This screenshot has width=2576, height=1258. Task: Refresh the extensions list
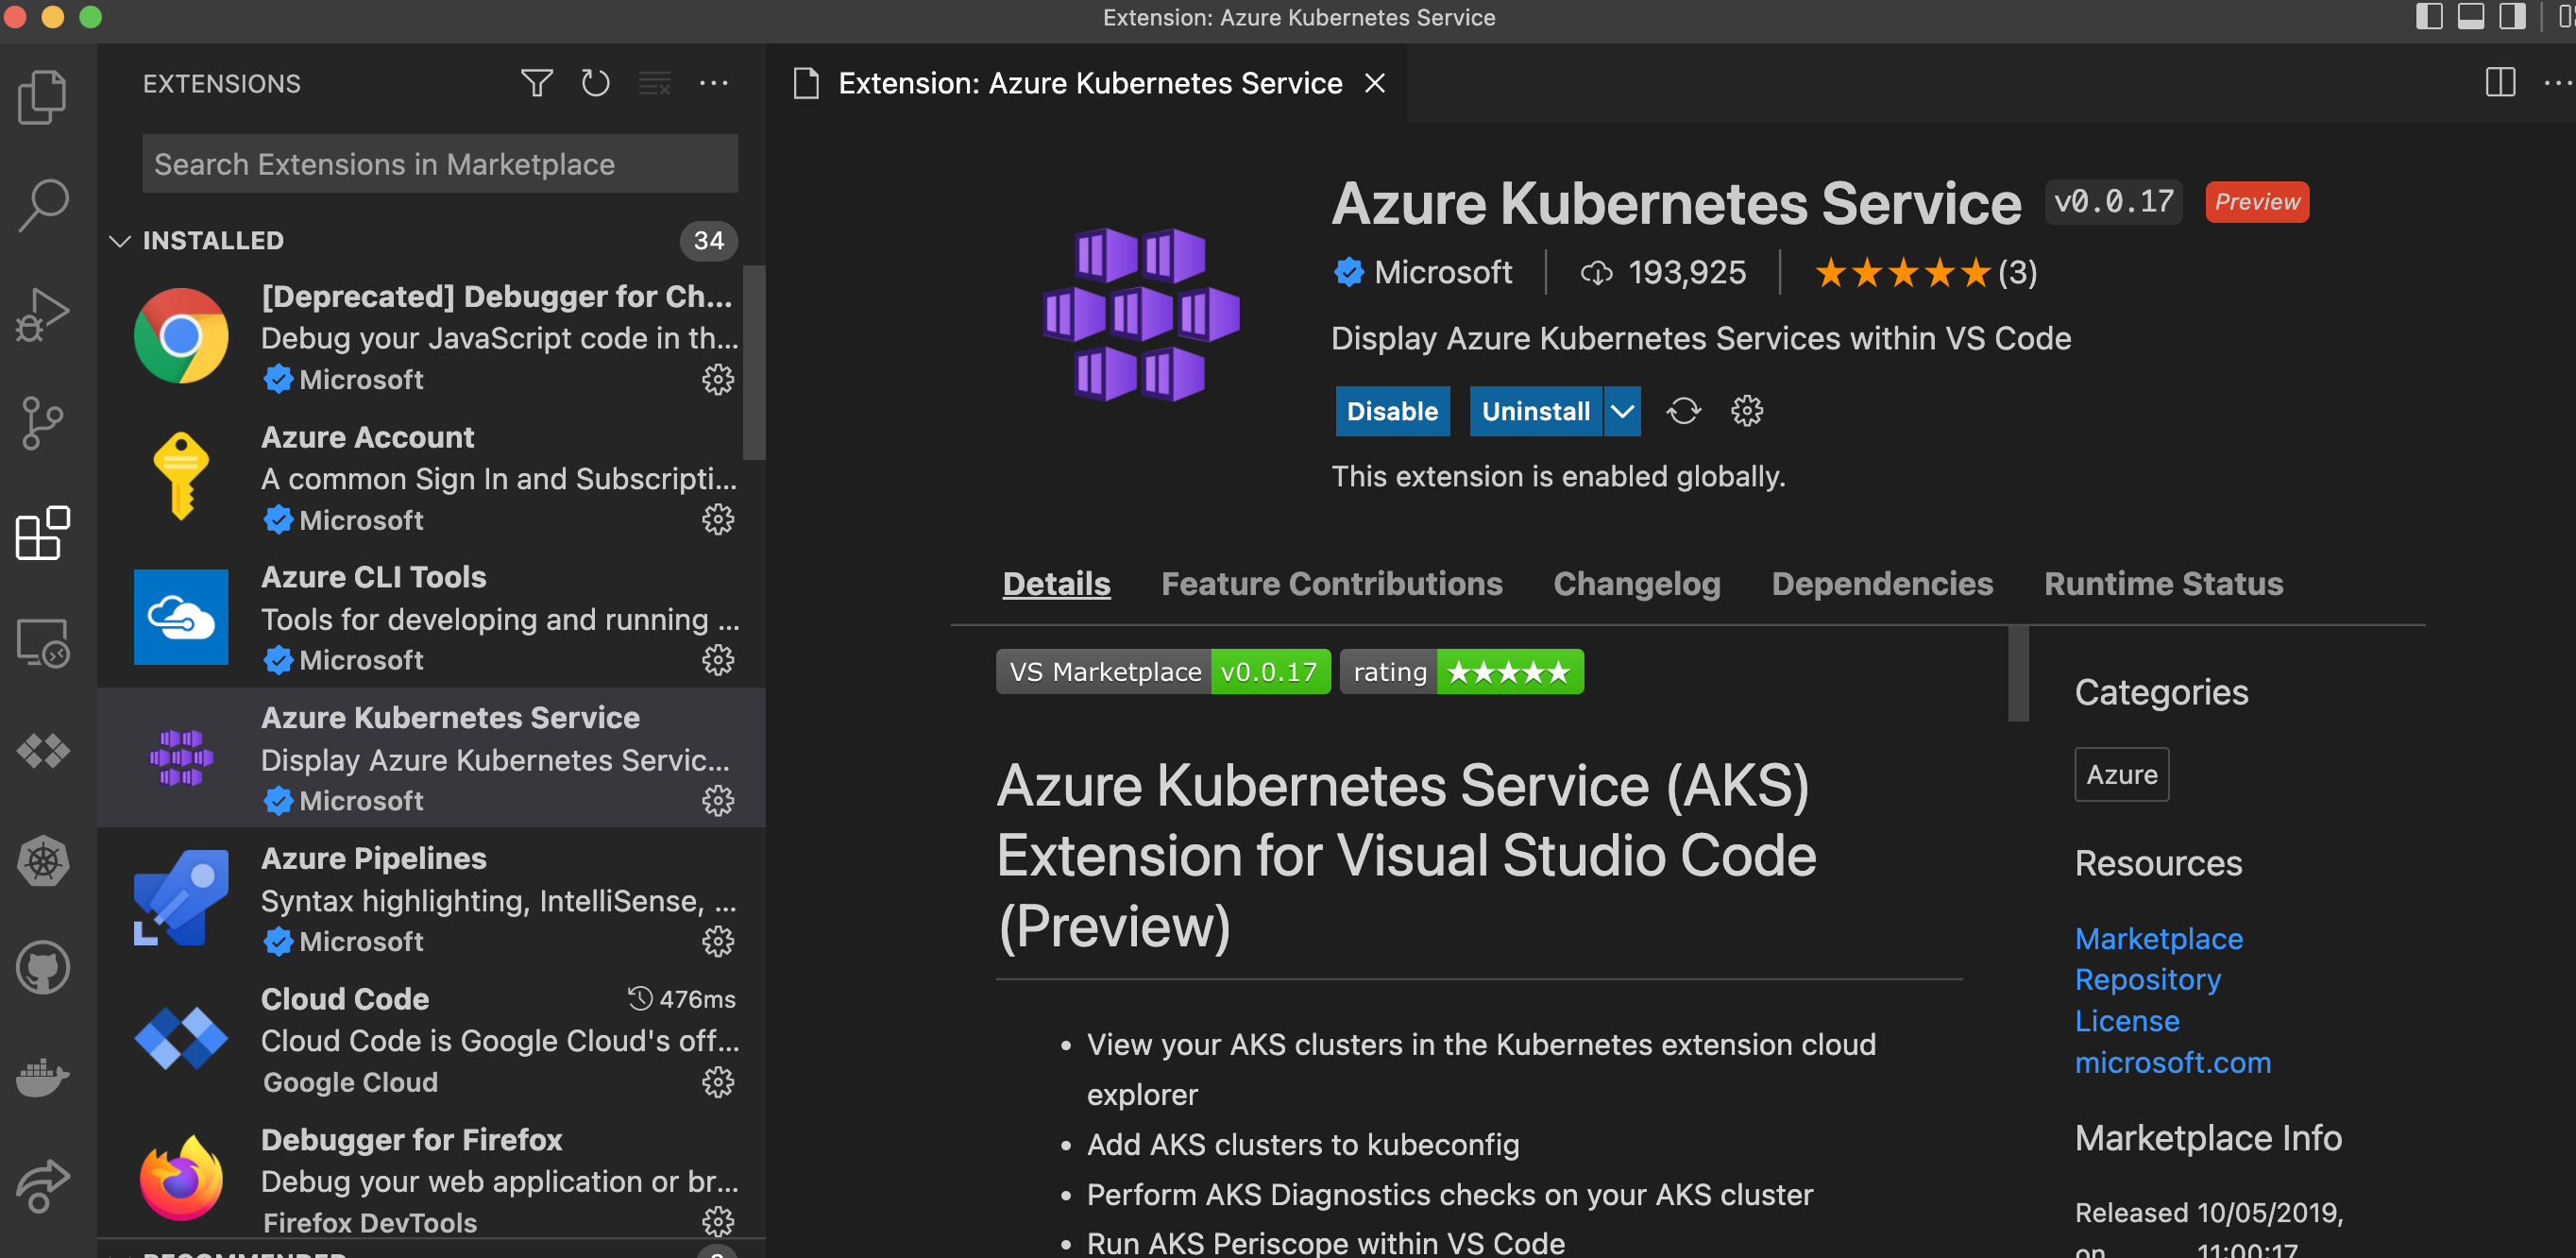[x=595, y=83]
